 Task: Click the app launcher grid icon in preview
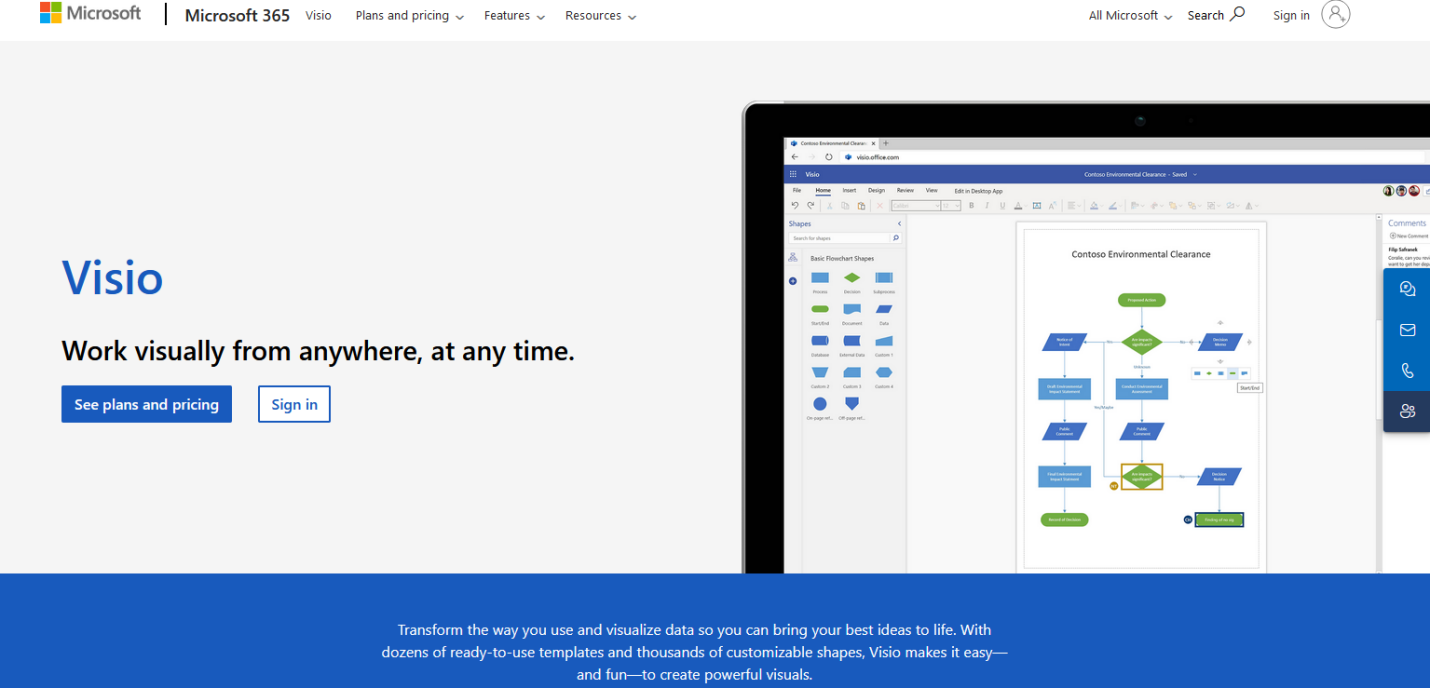point(794,174)
